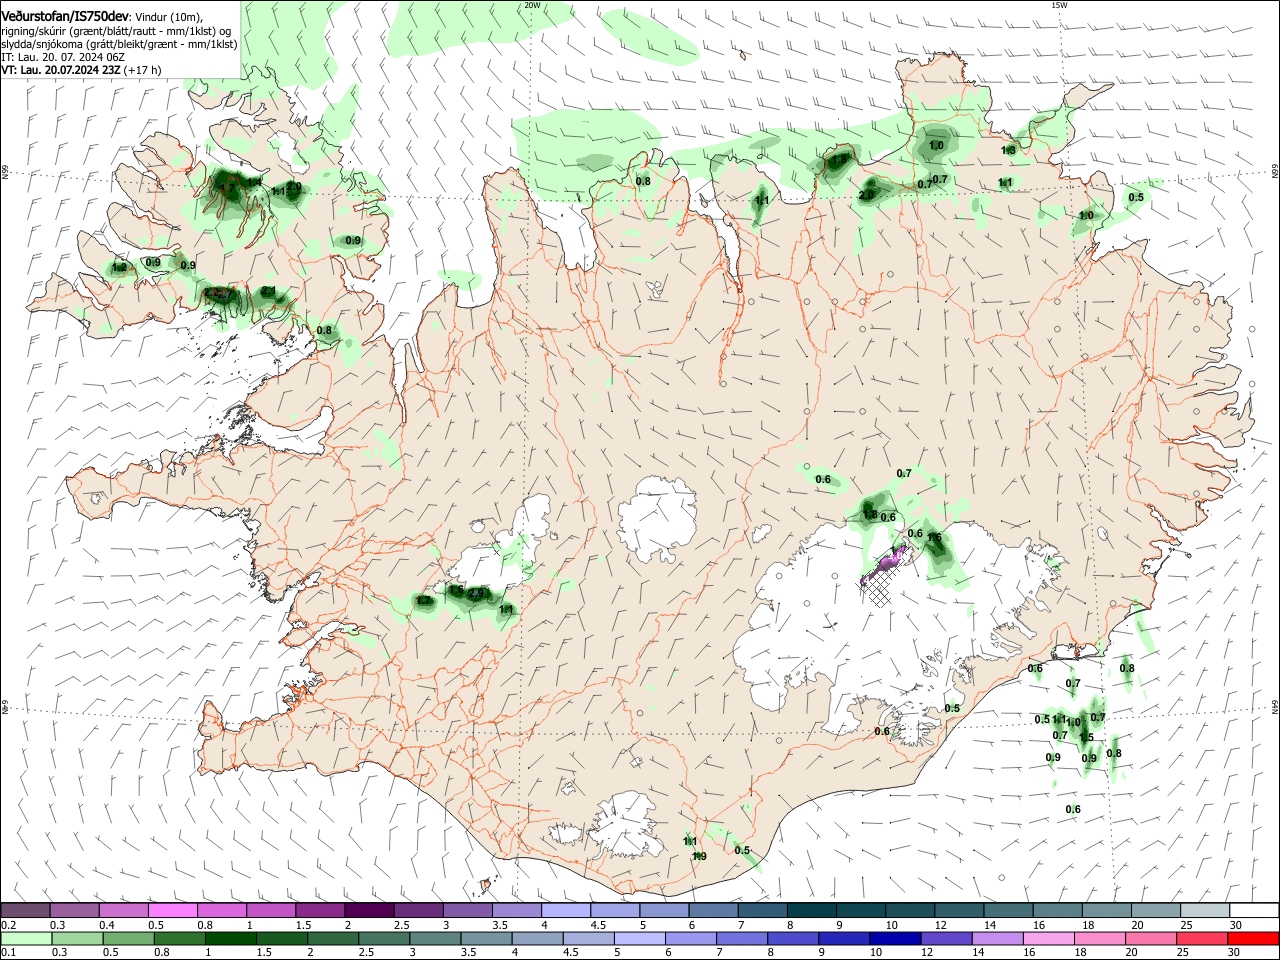The image size is (1280, 960).
Task: Click the bright red lower-row swatch labeled 30
Action: [x=1253, y=938]
